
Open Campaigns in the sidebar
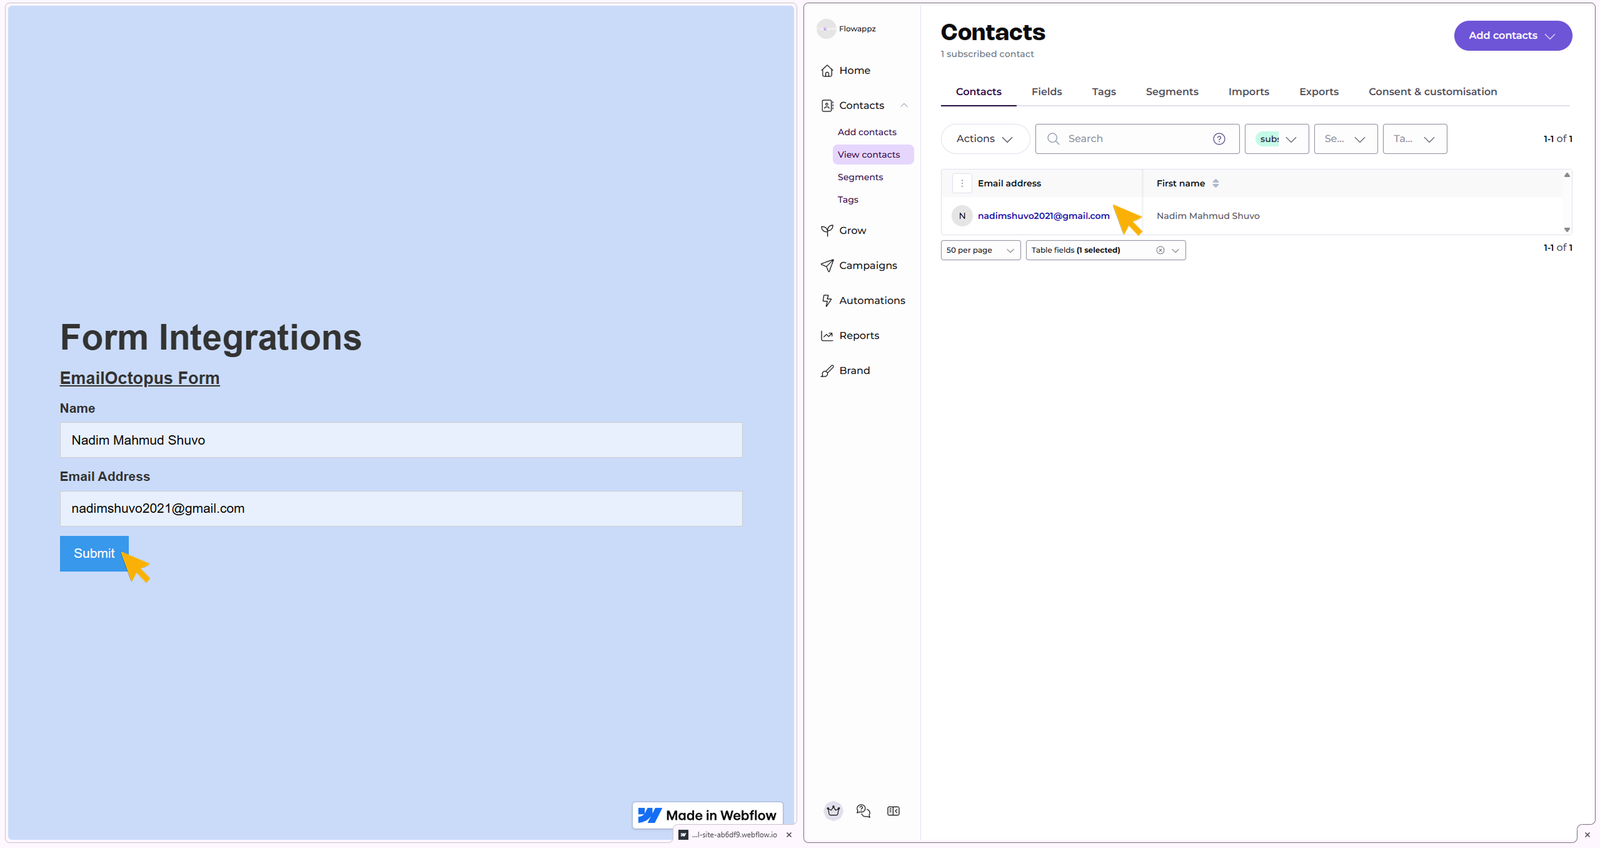click(858, 266)
